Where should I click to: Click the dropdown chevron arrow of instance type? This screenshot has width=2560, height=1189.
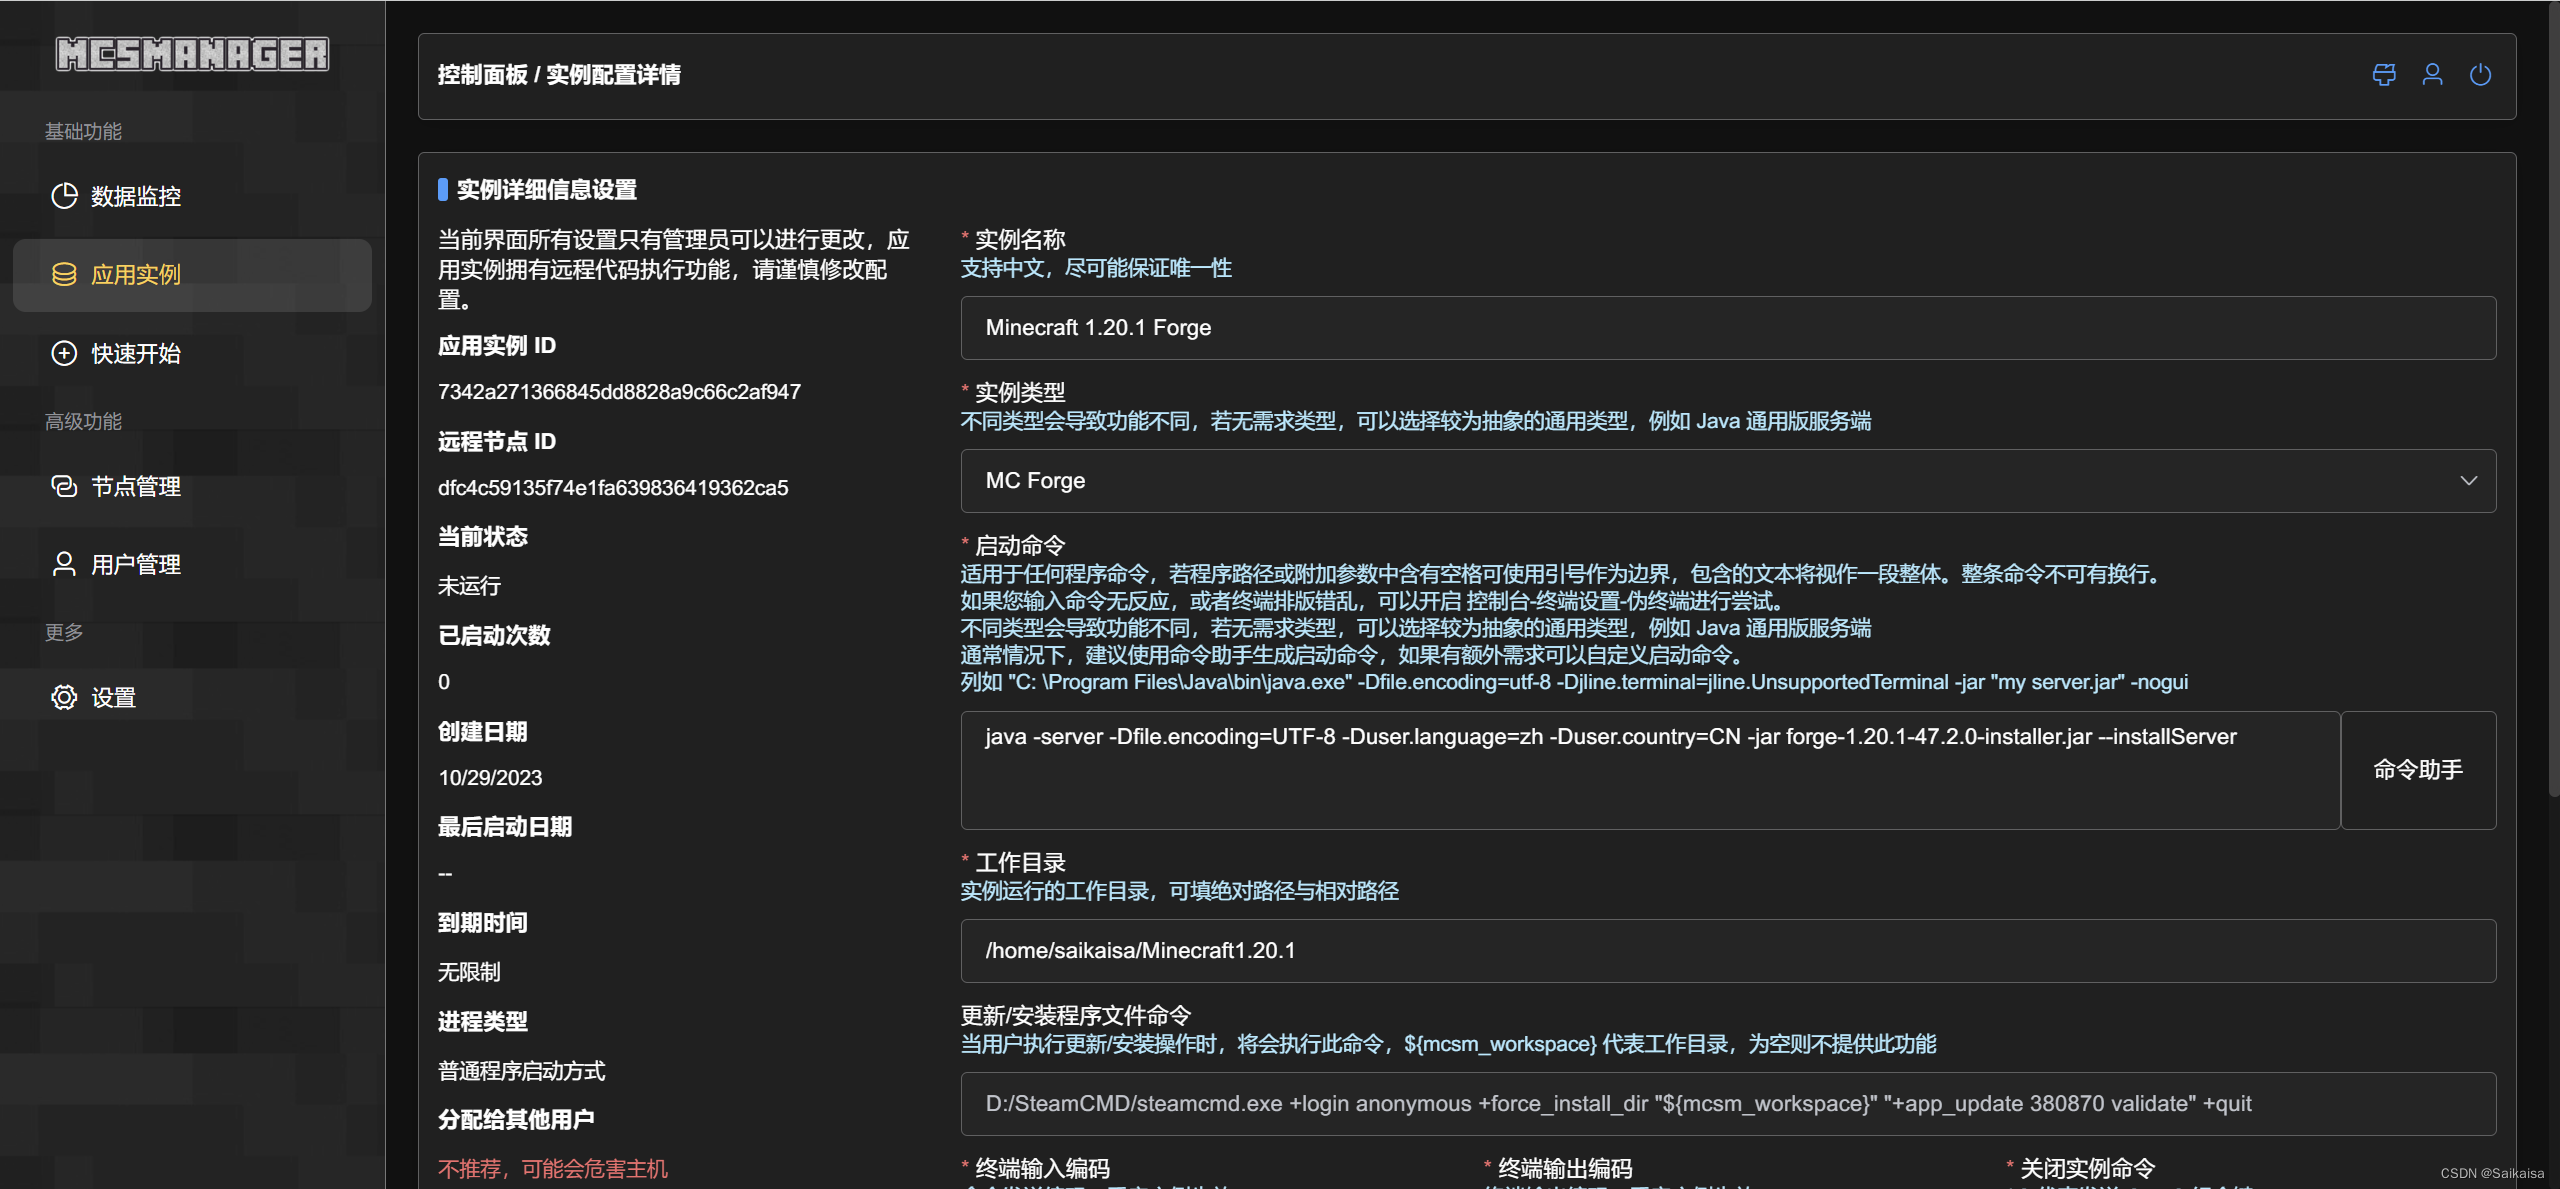[2468, 481]
